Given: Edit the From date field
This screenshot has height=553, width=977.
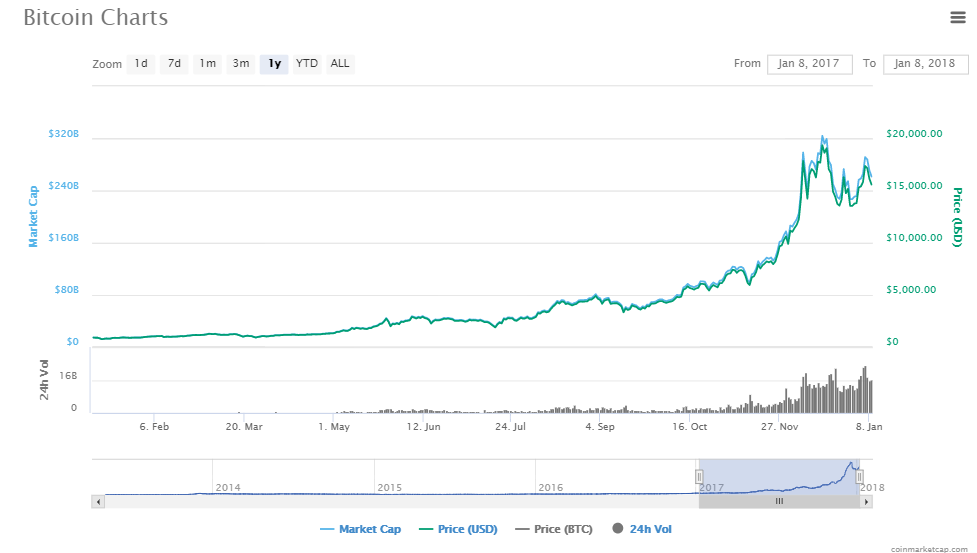Looking at the screenshot, I should click(x=809, y=64).
